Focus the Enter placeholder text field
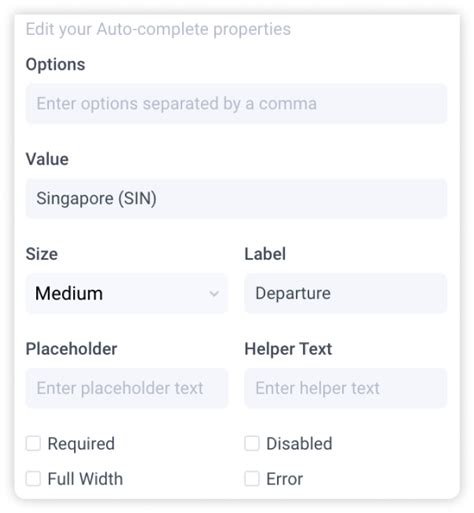 (127, 388)
